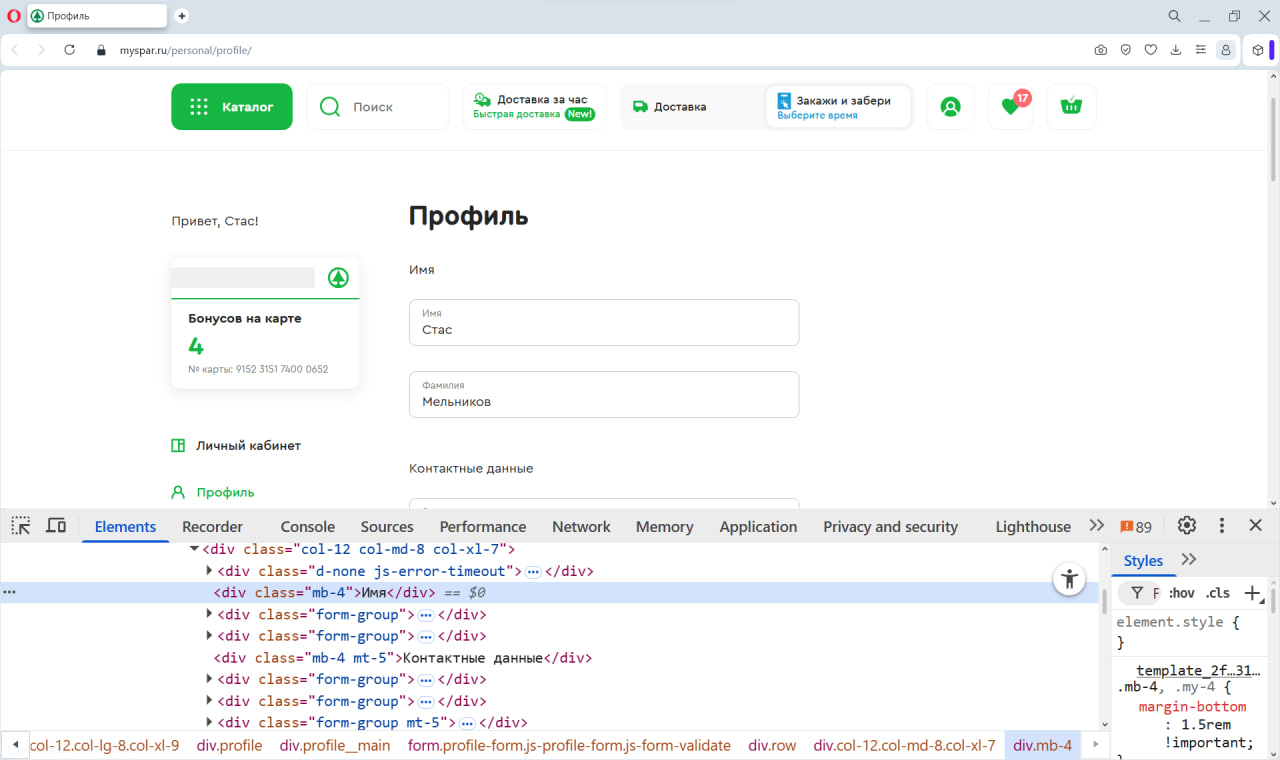Switch to the Network tab

pos(581,527)
